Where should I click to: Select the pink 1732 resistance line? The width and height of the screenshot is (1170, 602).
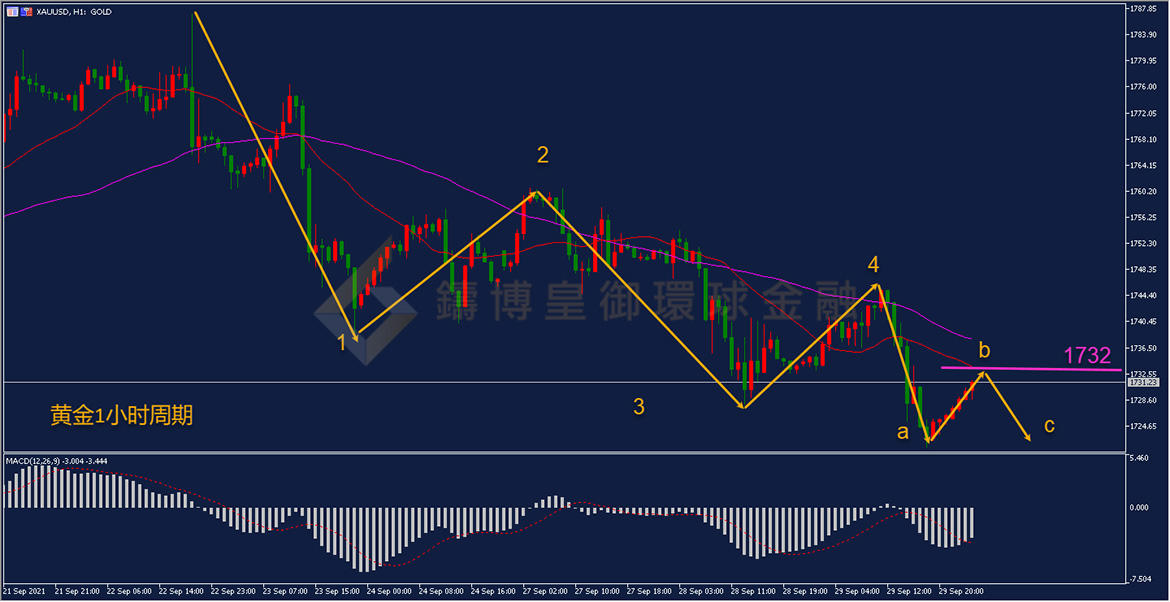coord(1030,369)
